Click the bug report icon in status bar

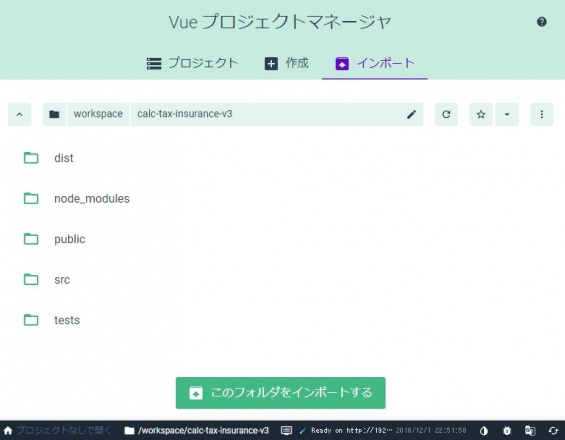[507, 430]
